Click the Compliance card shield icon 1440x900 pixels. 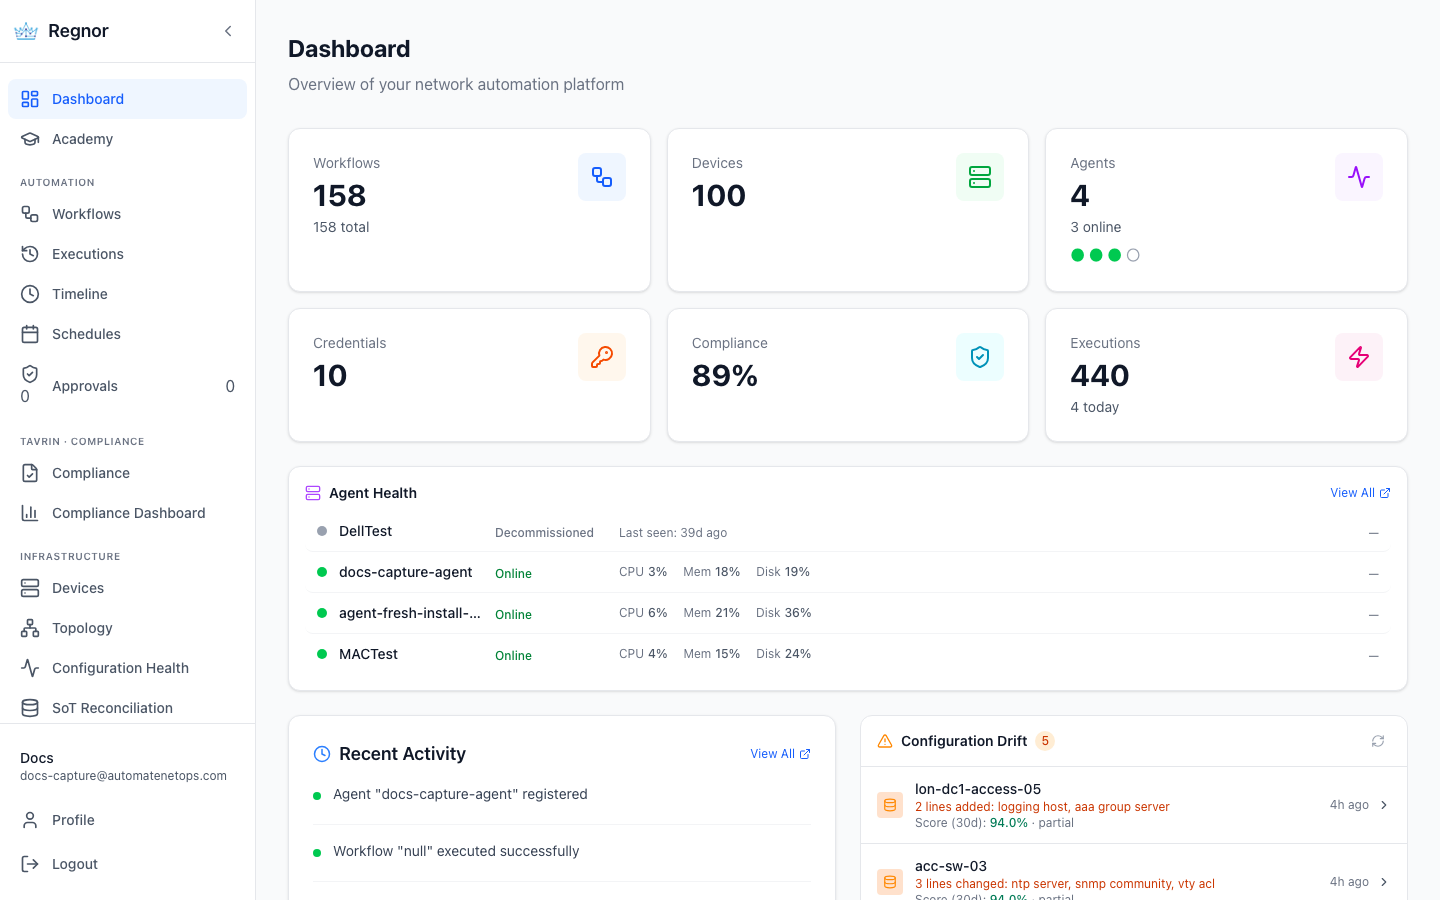pos(980,357)
